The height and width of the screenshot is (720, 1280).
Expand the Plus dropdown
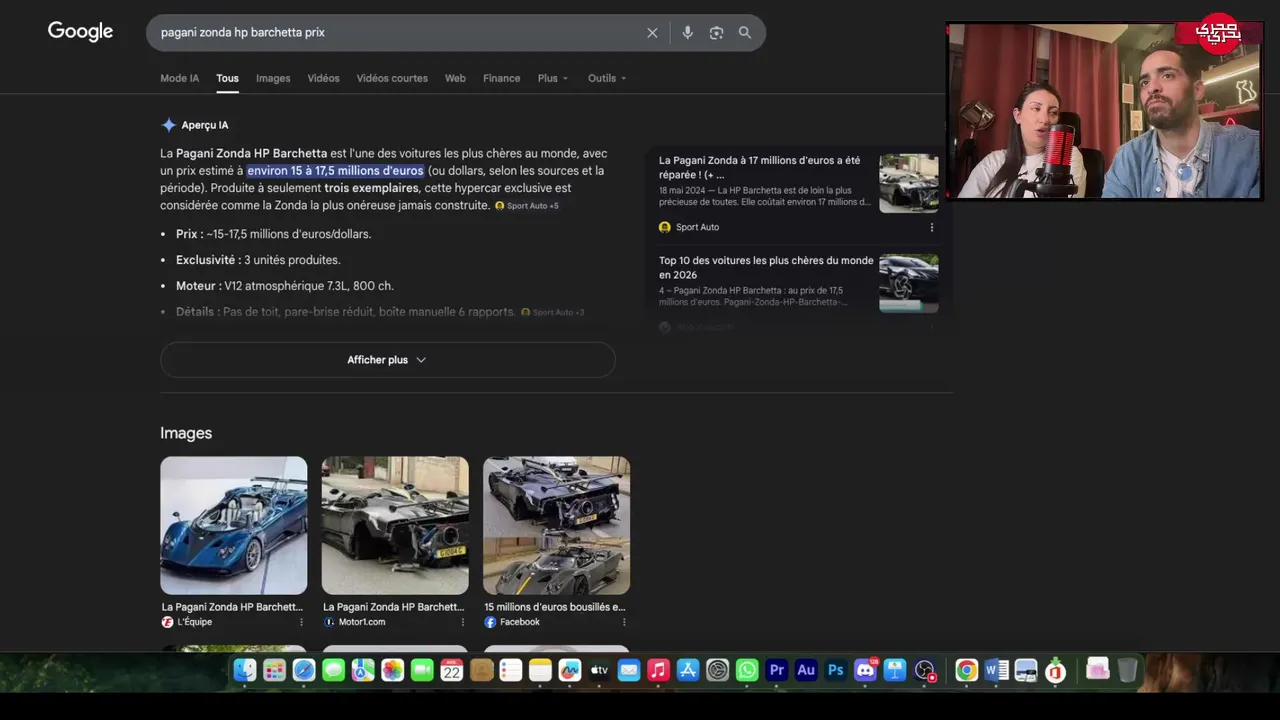point(552,78)
